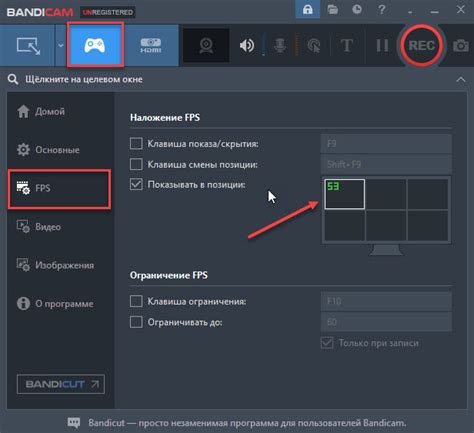Select top-center FPS position cell

(x=386, y=194)
